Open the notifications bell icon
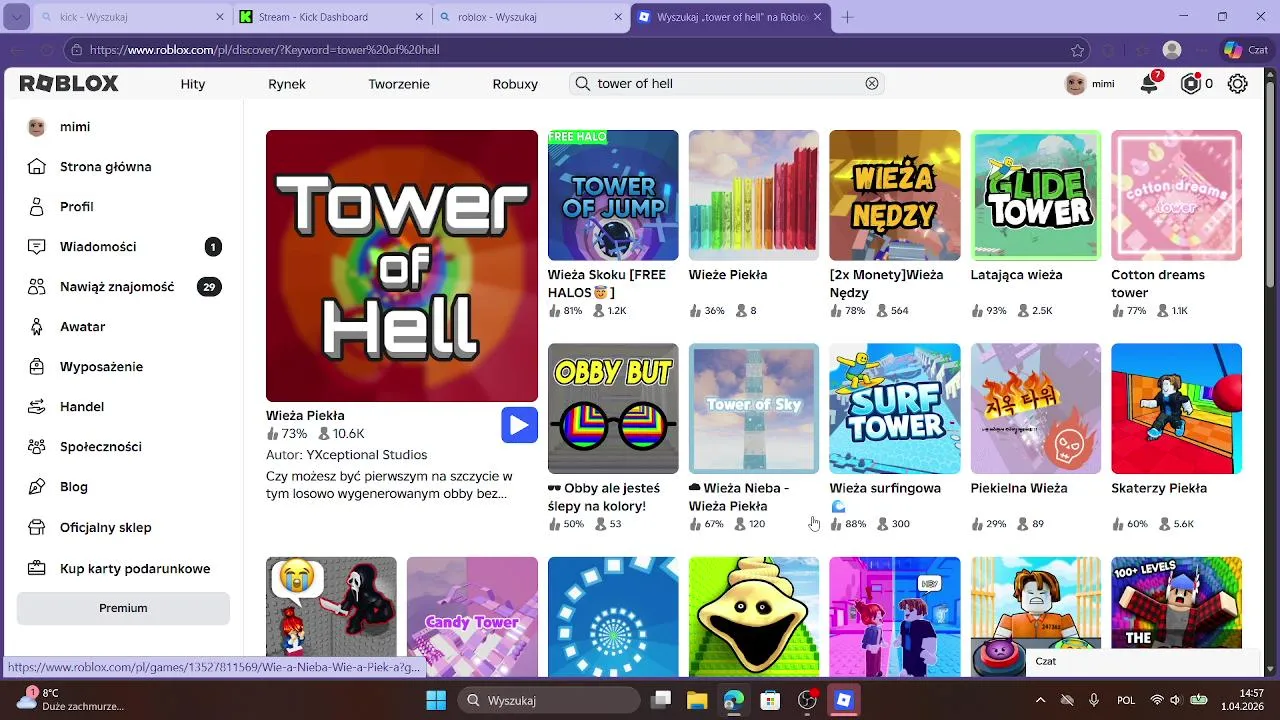This screenshot has width=1280, height=720. point(1150,84)
